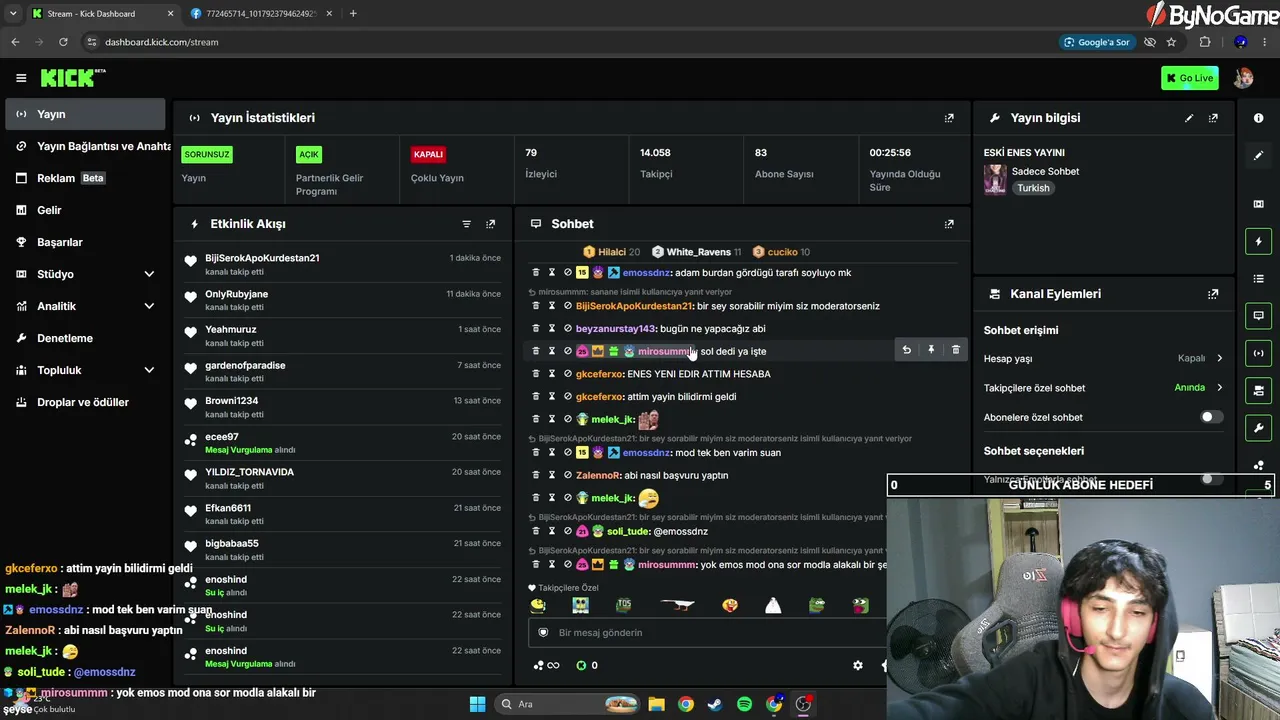Click username beyzanurstay143 in chat
The image size is (1280, 720).
(615, 329)
